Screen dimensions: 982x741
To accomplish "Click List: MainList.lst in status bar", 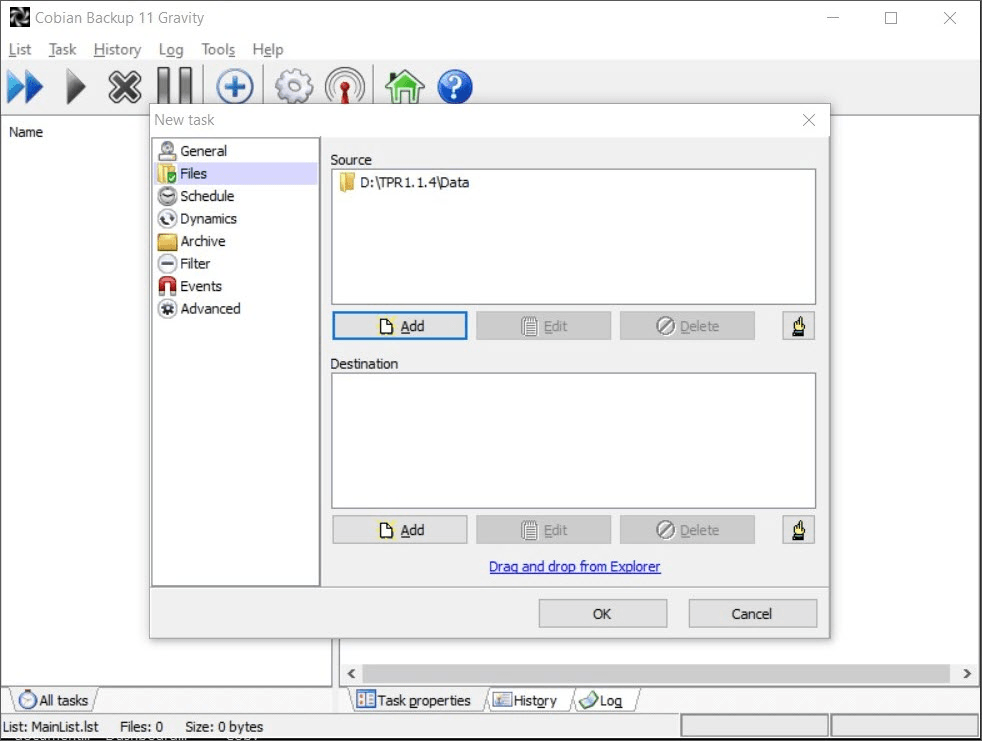I will (x=51, y=727).
